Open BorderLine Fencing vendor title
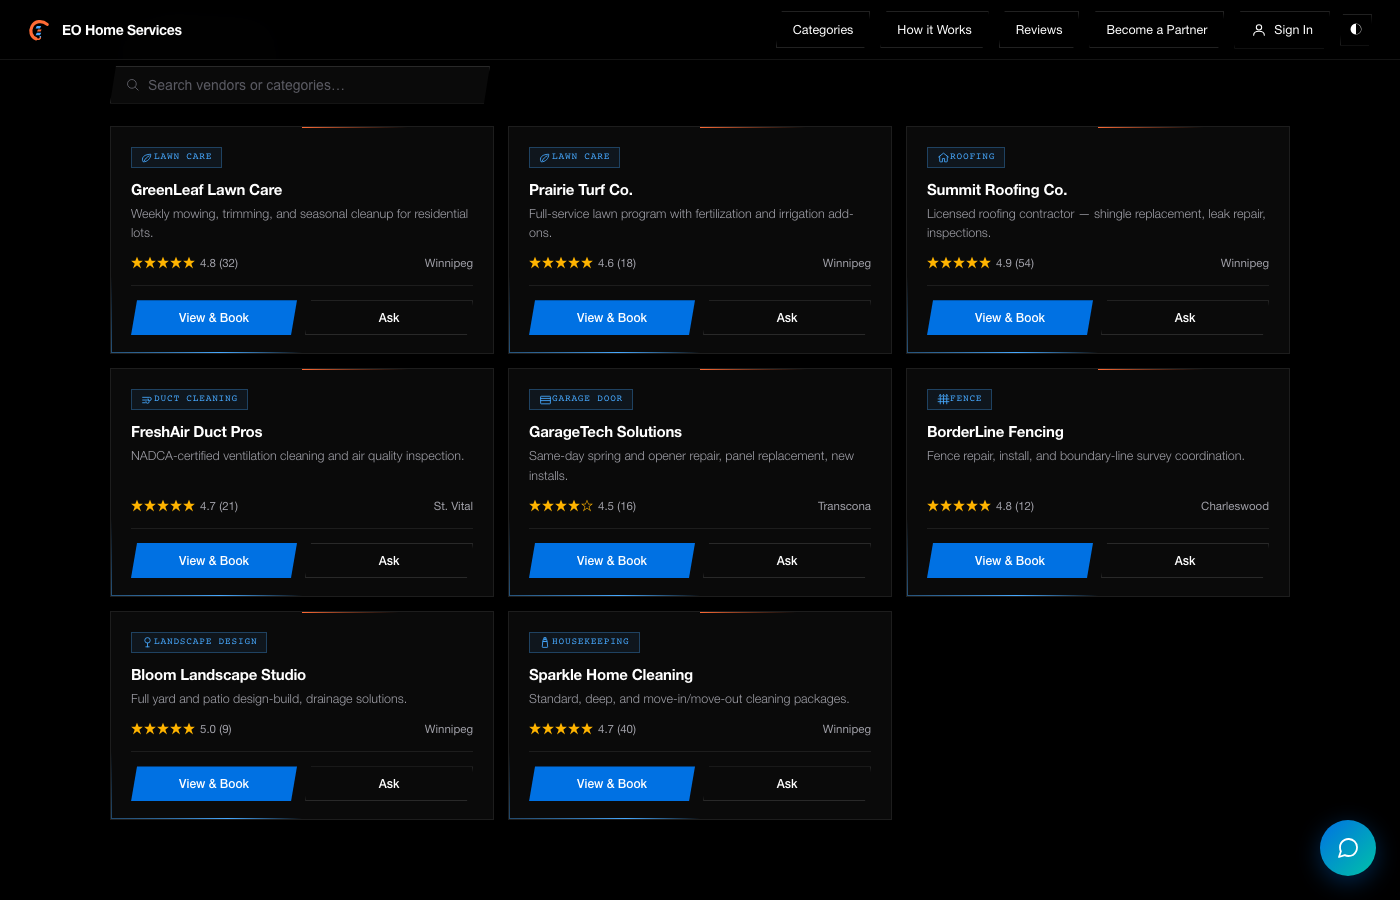The height and width of the screenshot is (900, 1400). tap(995, 432)
